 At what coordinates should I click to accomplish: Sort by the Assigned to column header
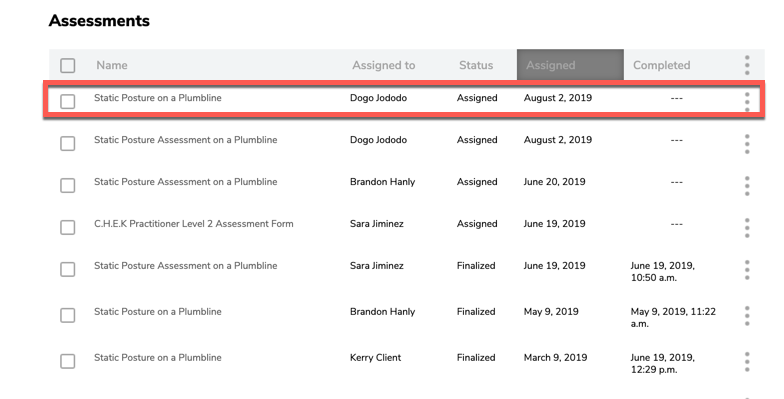coord(384,65)
